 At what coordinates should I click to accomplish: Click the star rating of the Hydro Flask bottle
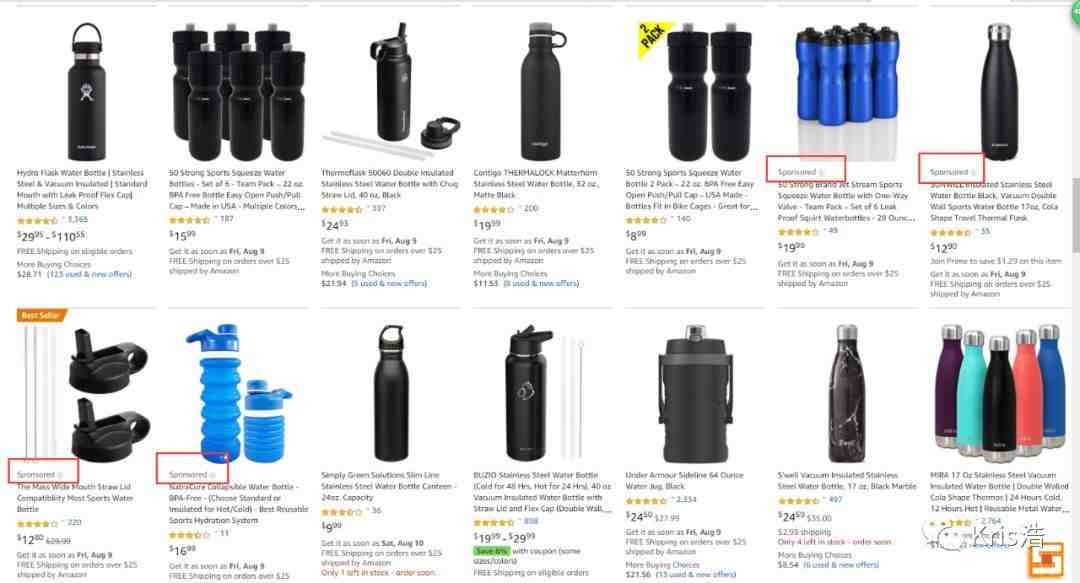(x=37, y=221)
